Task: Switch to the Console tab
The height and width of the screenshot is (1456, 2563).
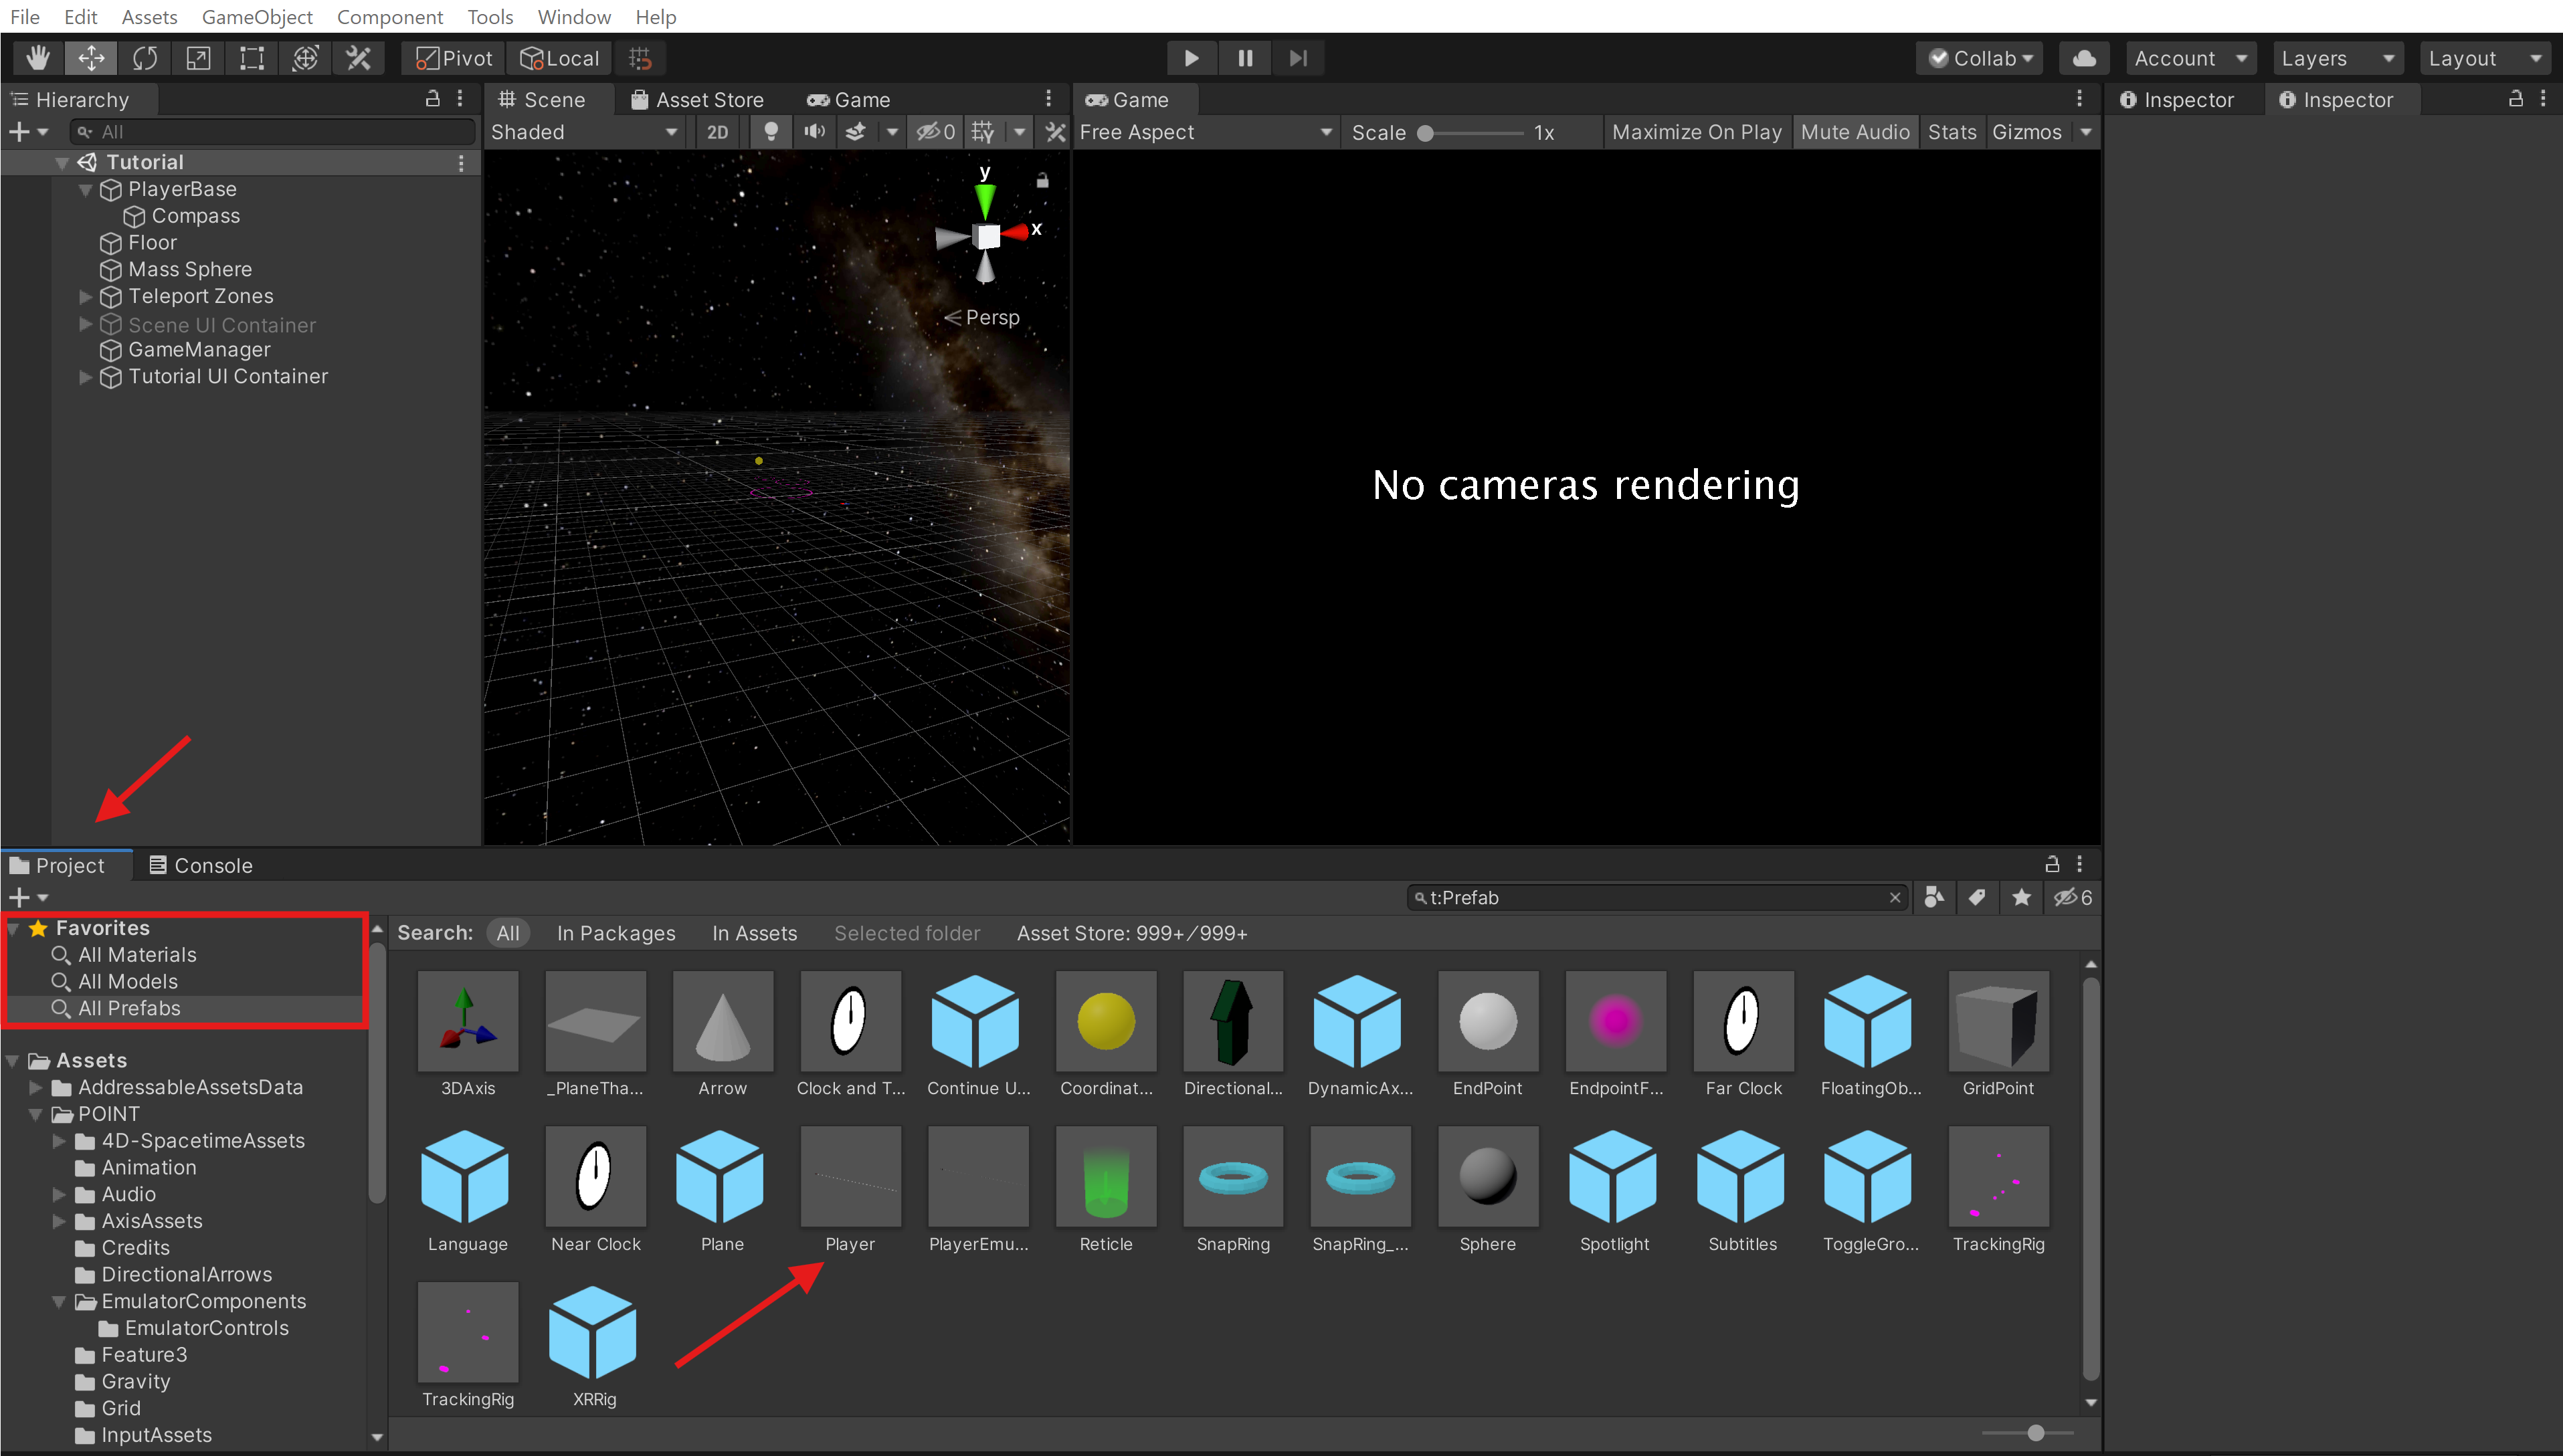Action: tap(201, 865)
